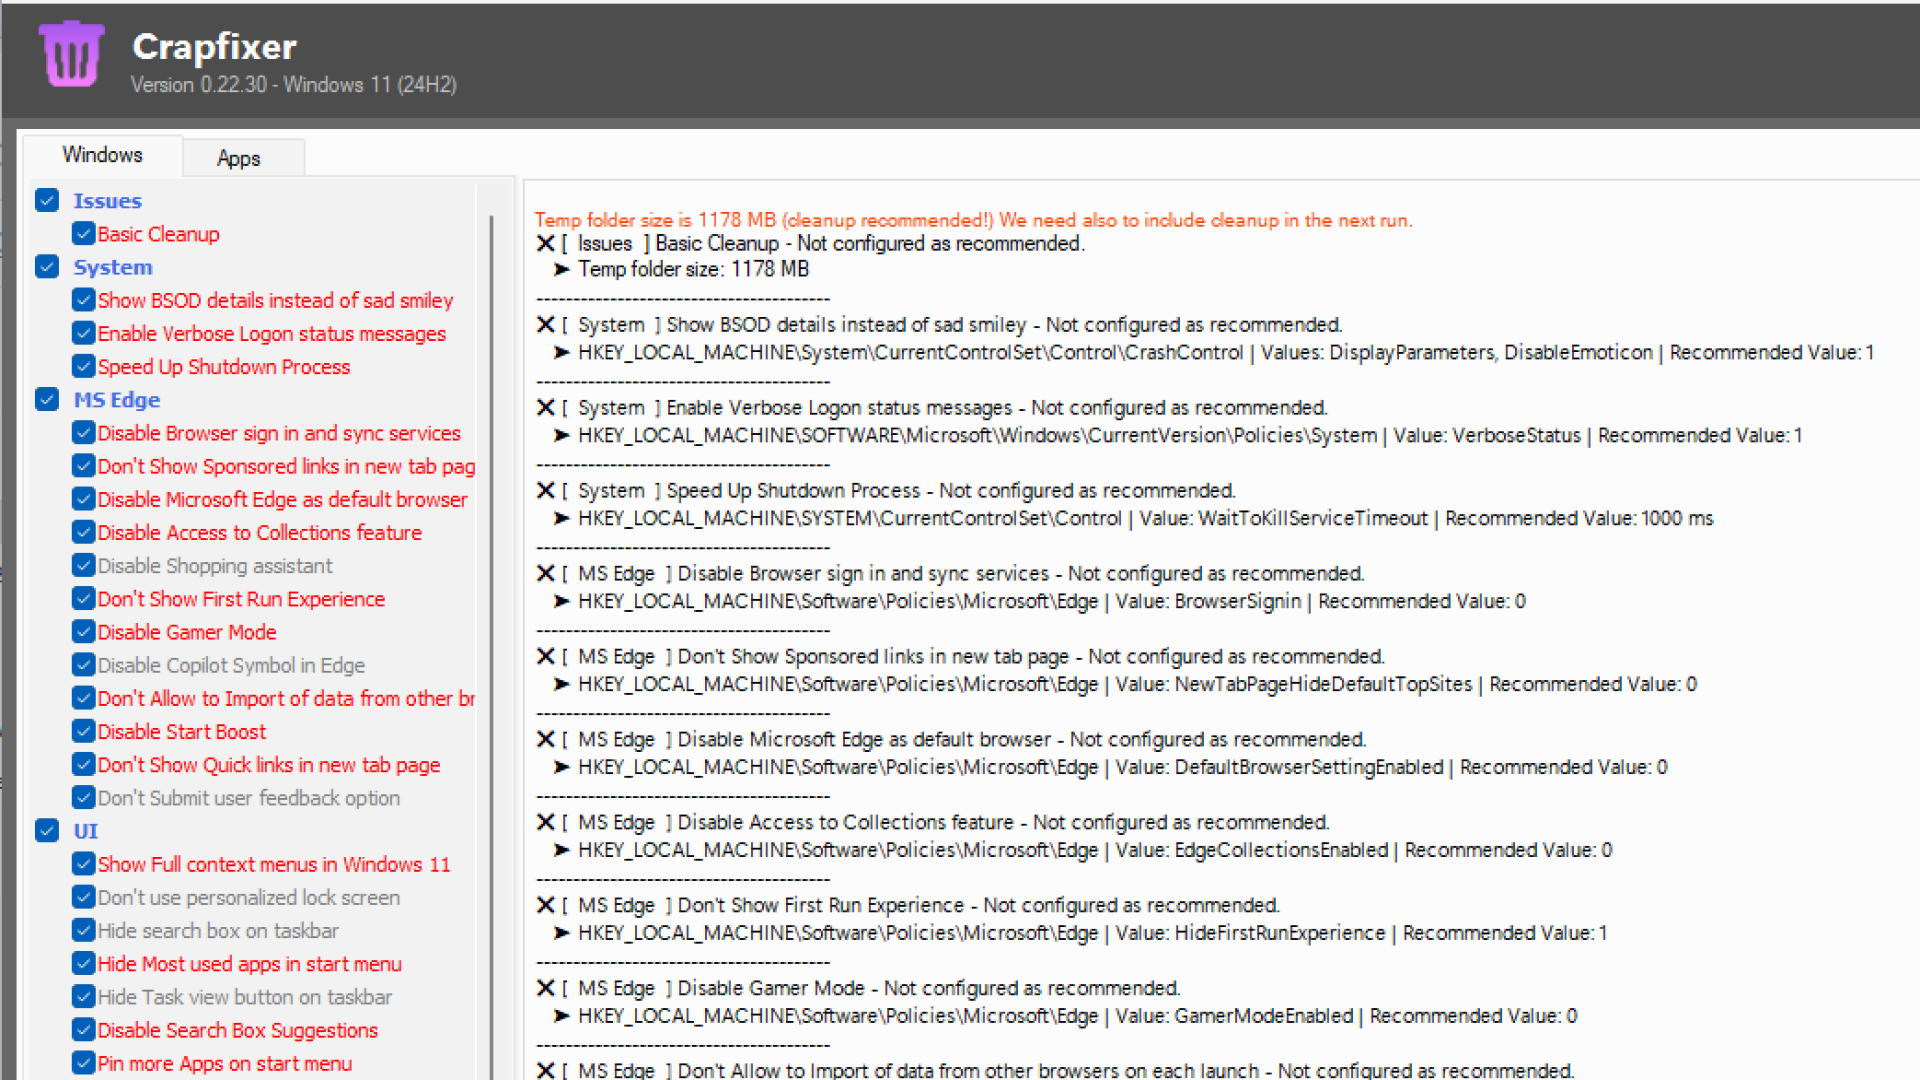Click the X mark beside Basic Cleanup result
Viewport: 1920px width, 1080px height.
coord(545,243)
